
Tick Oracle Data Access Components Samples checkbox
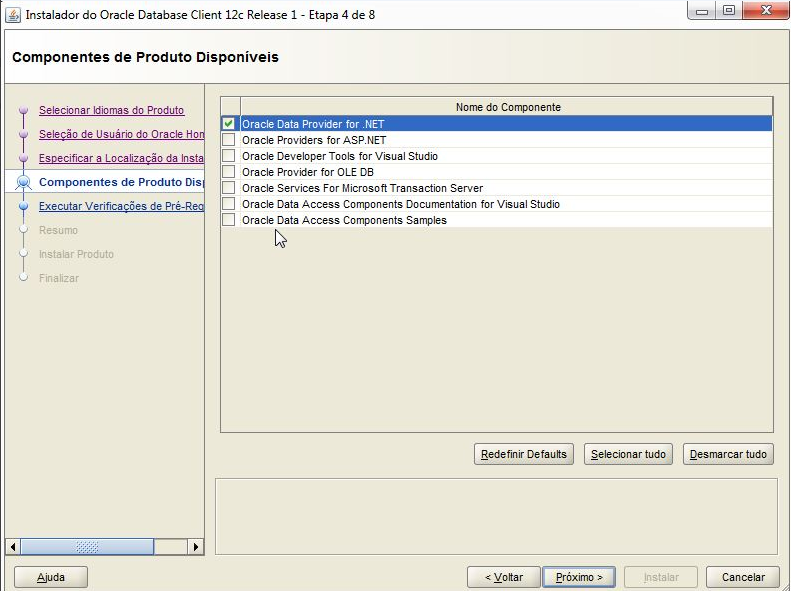[x=229, y=220]
